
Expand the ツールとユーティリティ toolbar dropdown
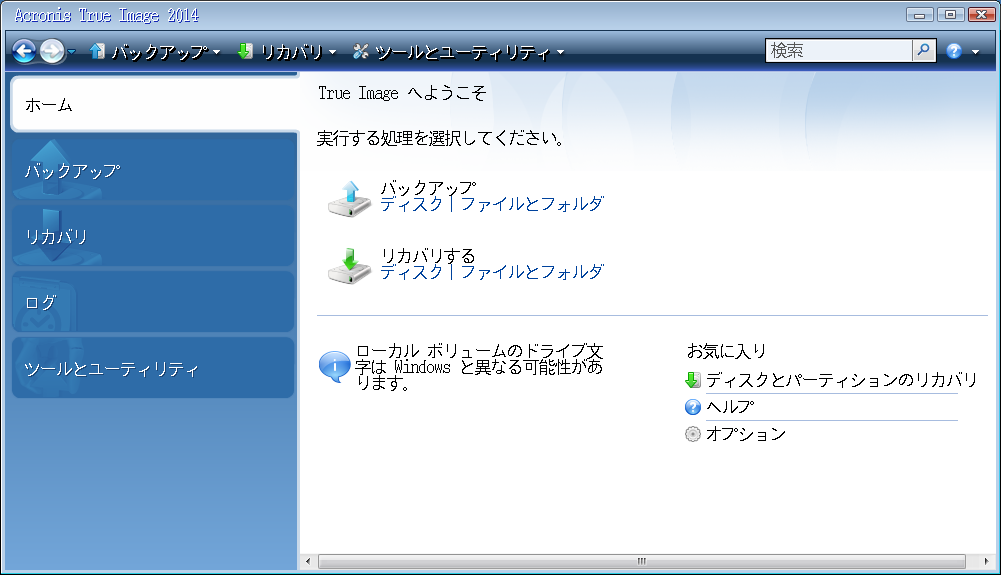tap(459, 51)
